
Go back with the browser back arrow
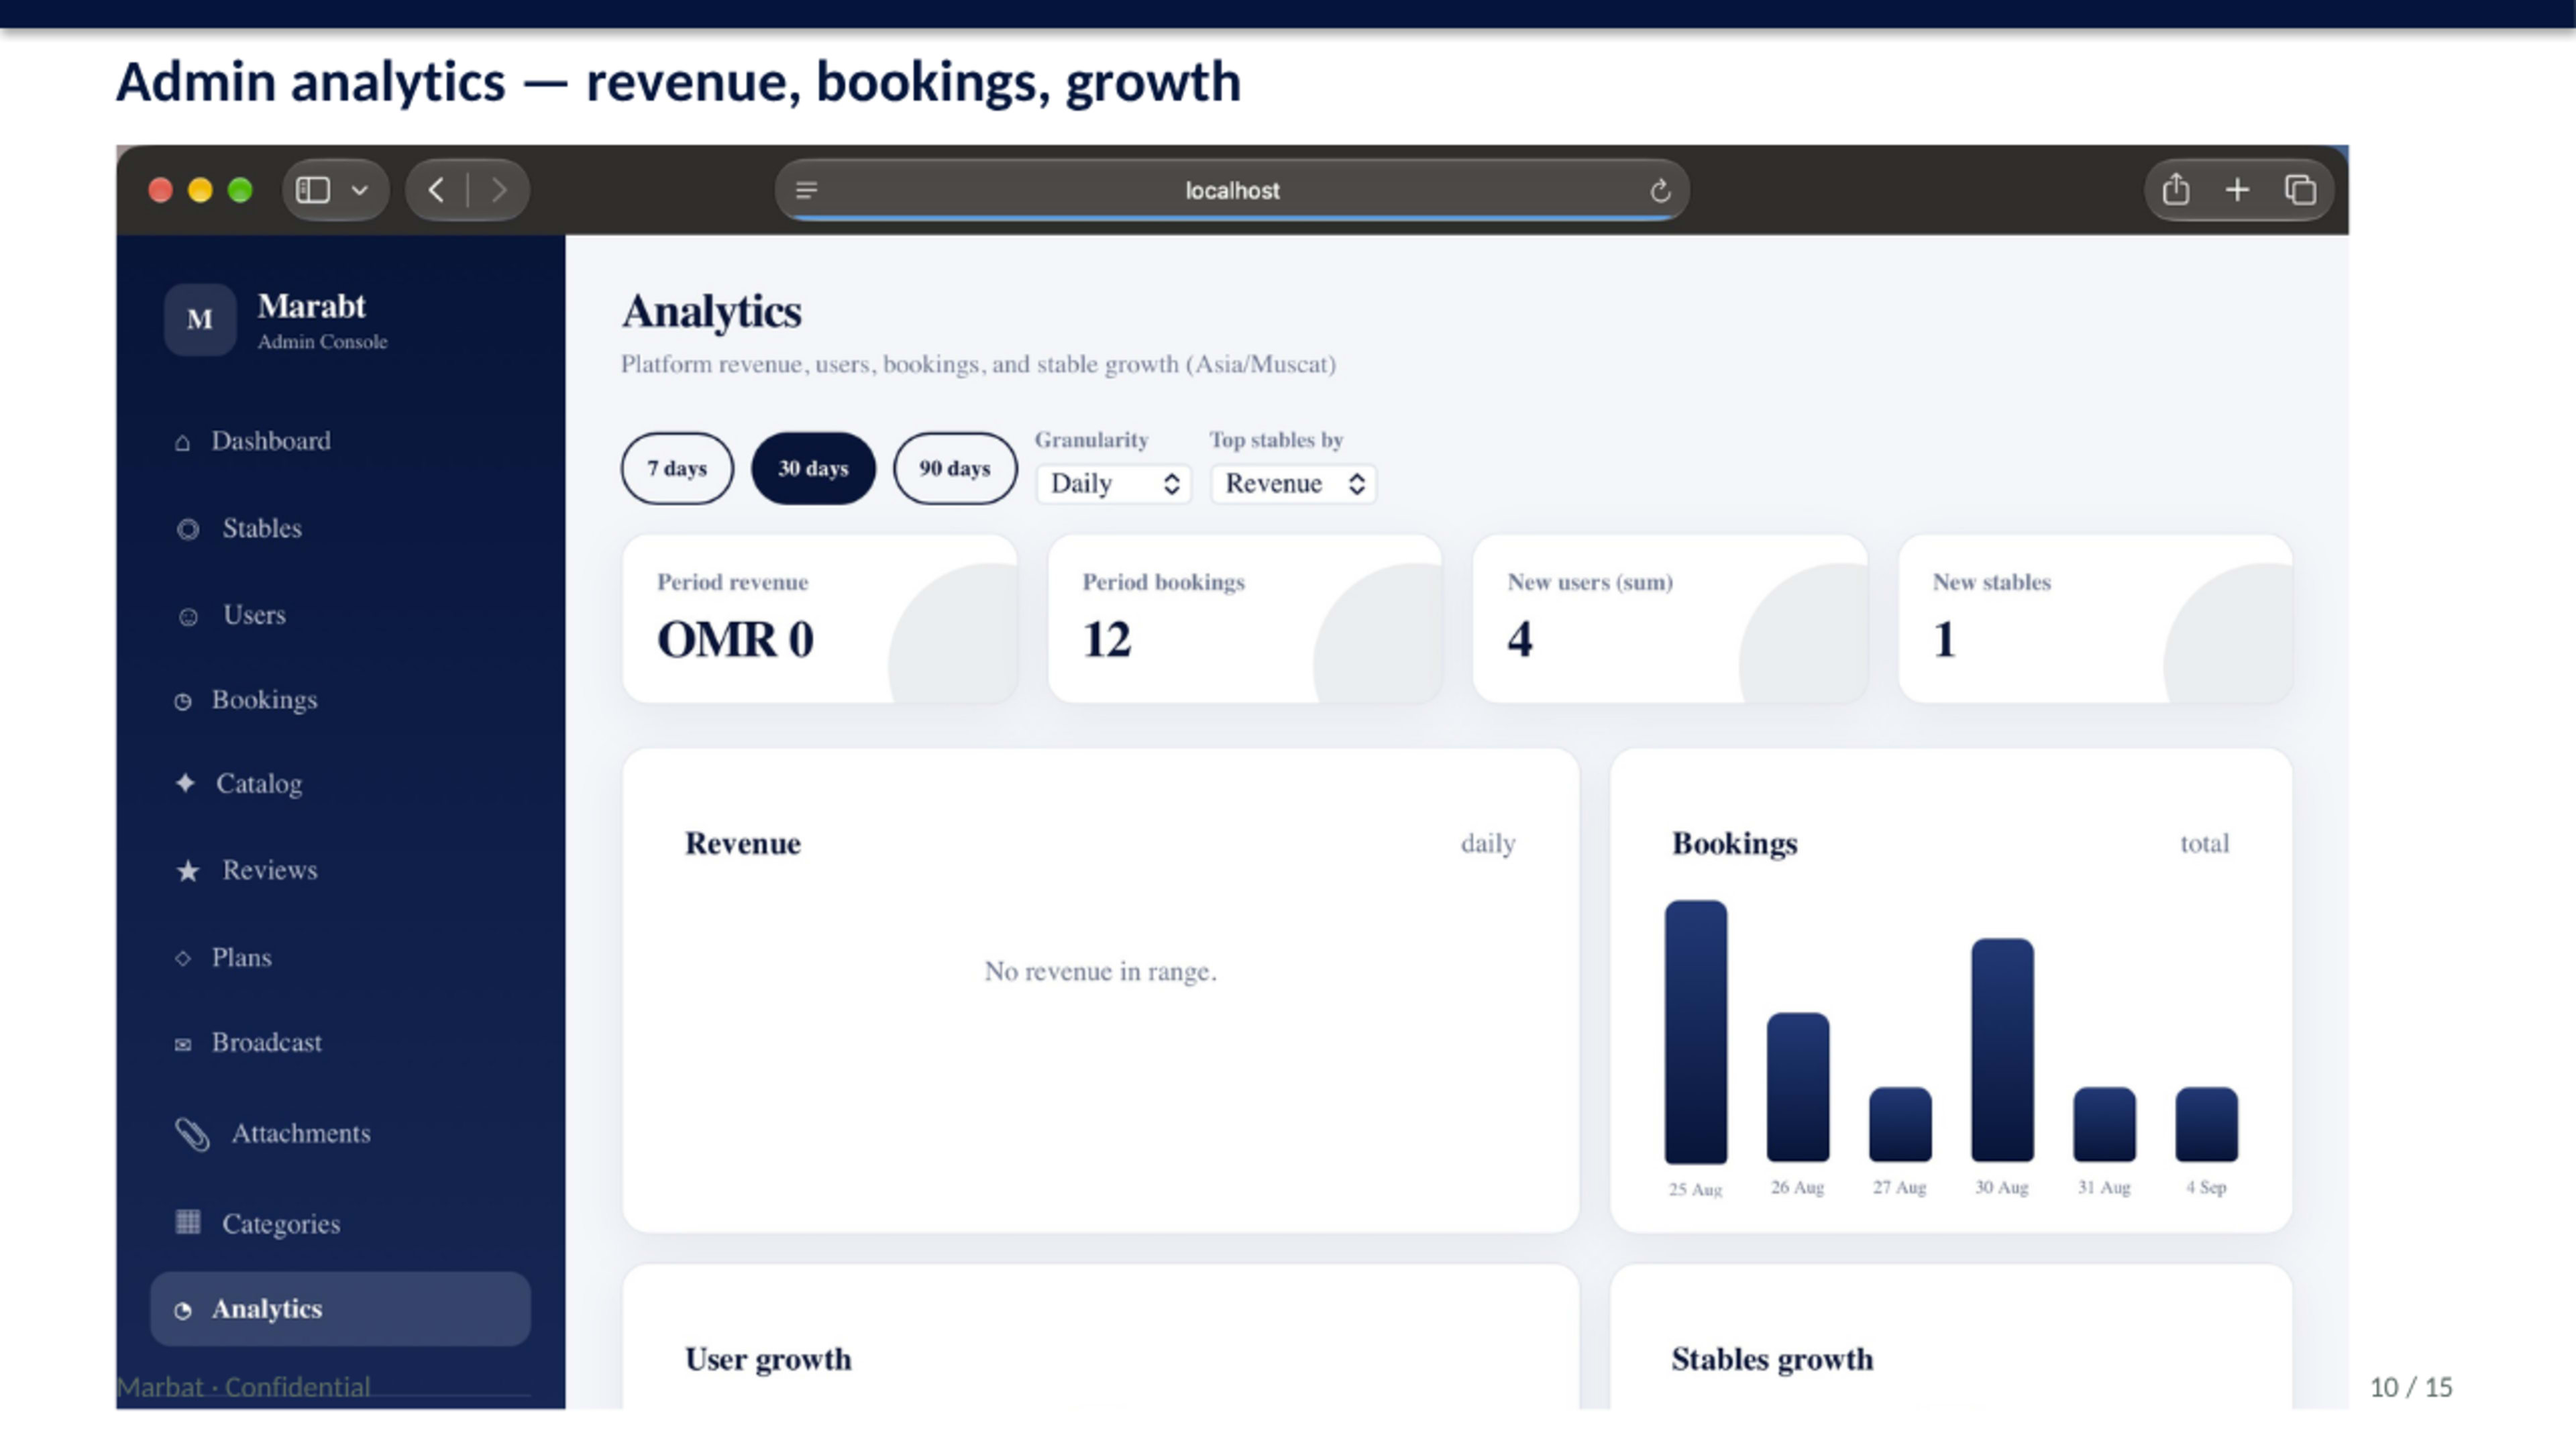coord(436,190)
